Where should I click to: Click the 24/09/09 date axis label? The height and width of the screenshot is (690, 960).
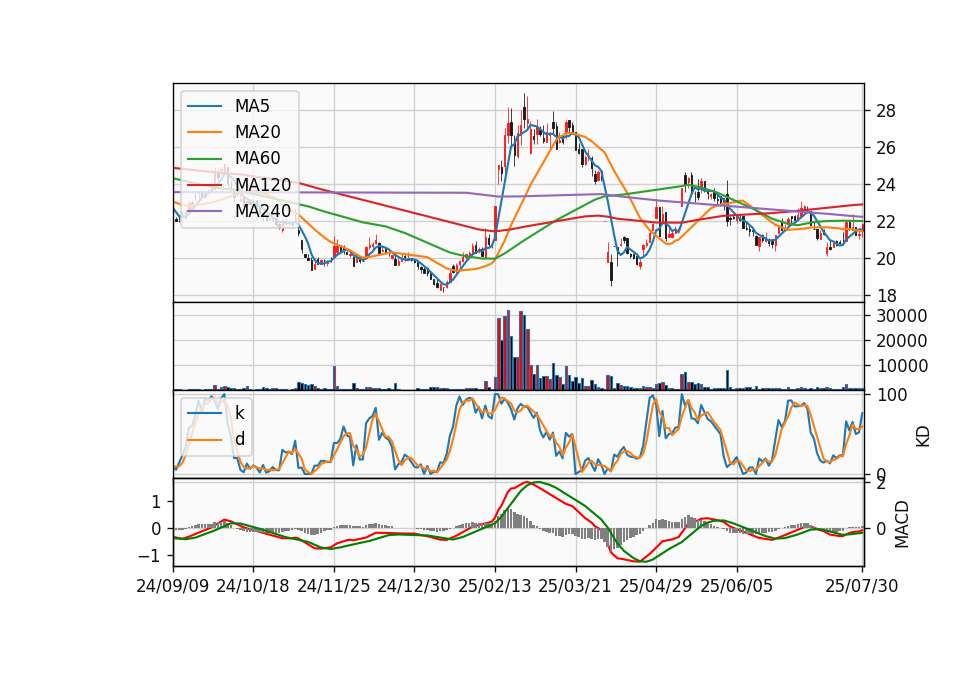click(x=173, y=587)
